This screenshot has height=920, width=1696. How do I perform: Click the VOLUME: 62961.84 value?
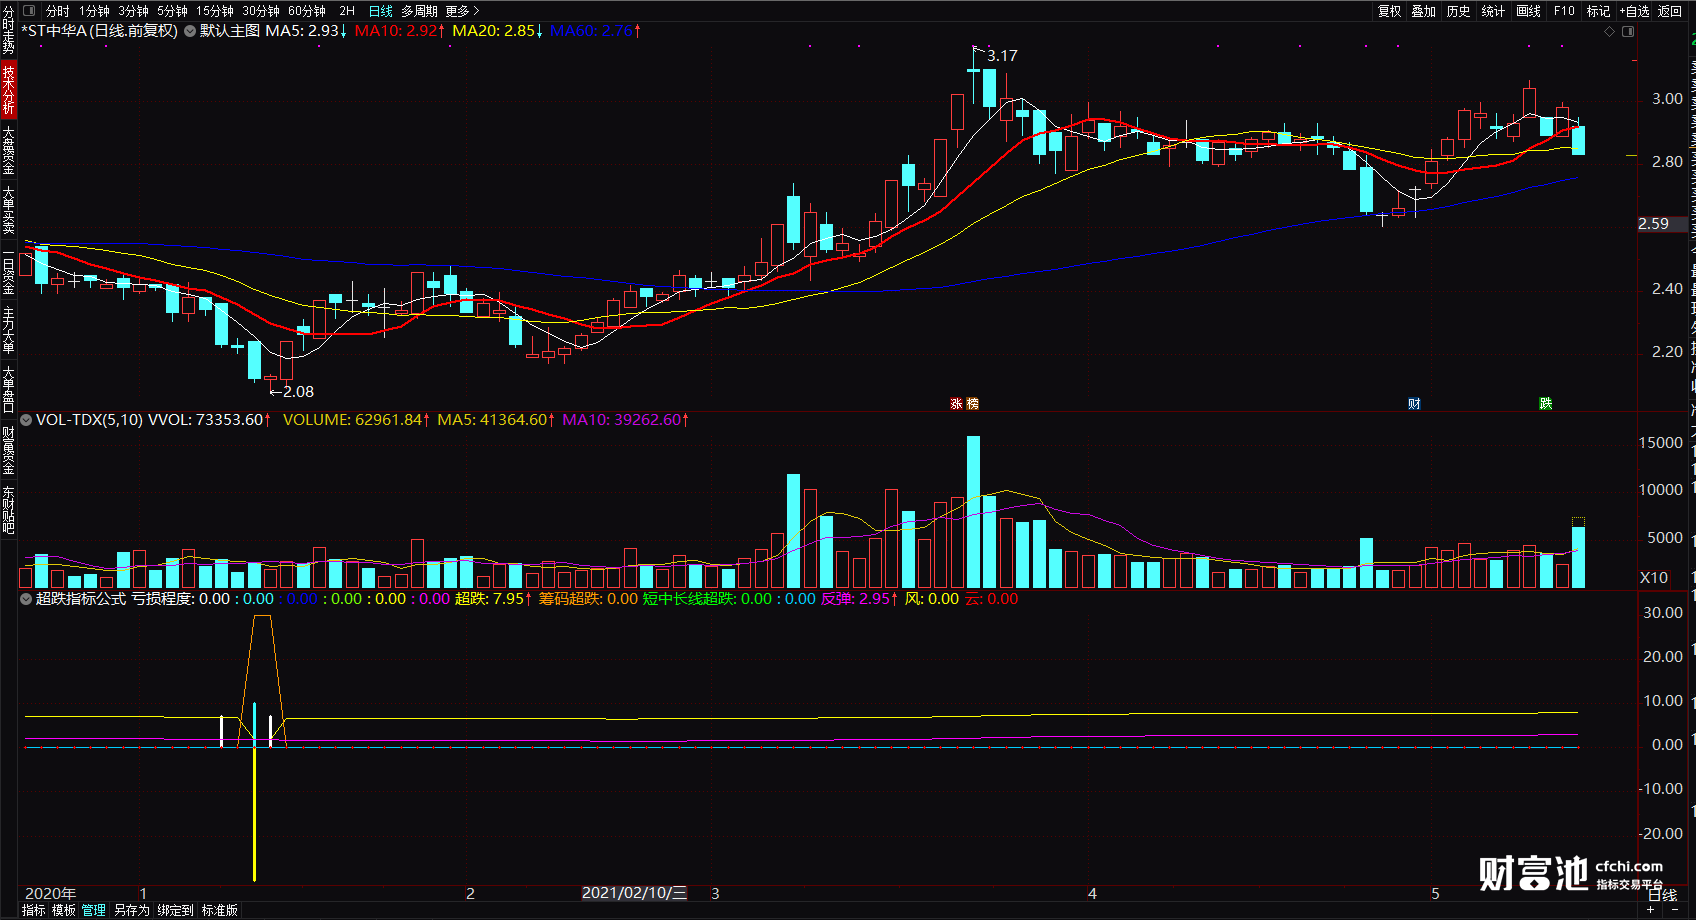(356, 420)
